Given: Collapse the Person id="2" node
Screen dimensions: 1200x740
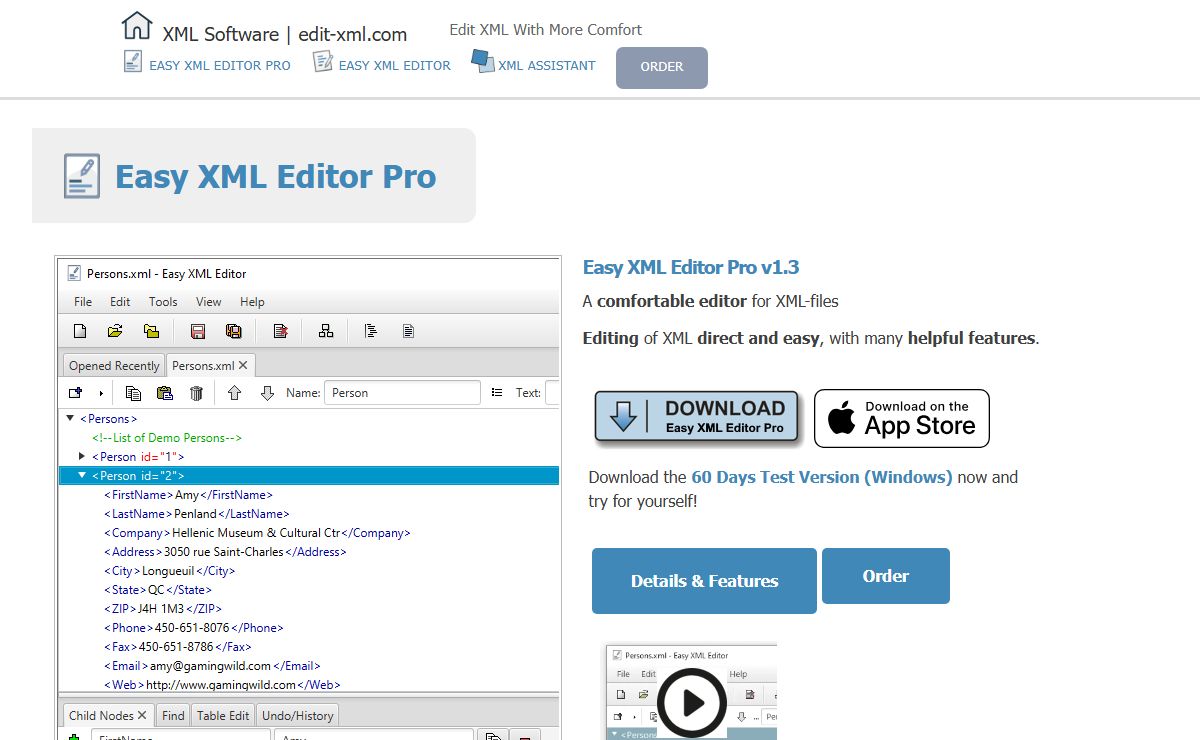Looking at the screenshot, I should (x=83, y=475).
